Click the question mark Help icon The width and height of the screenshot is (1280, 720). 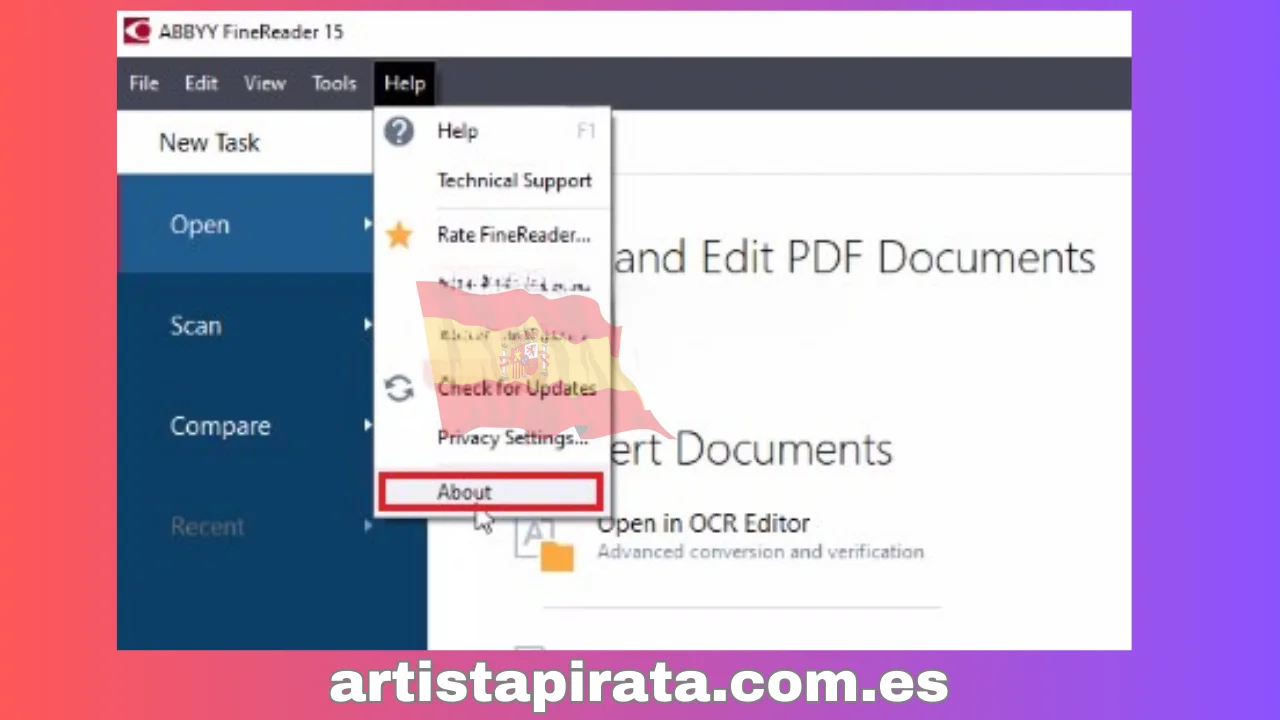tap(399, 131)
